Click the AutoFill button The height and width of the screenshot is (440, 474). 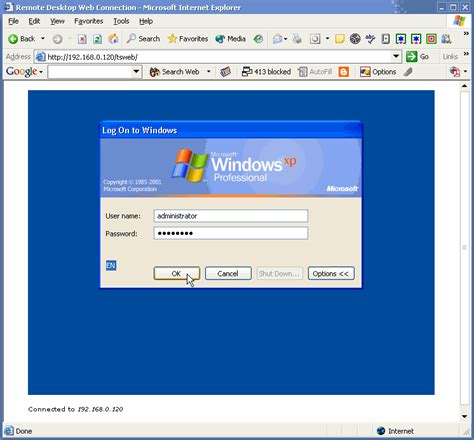click(315, 72)
